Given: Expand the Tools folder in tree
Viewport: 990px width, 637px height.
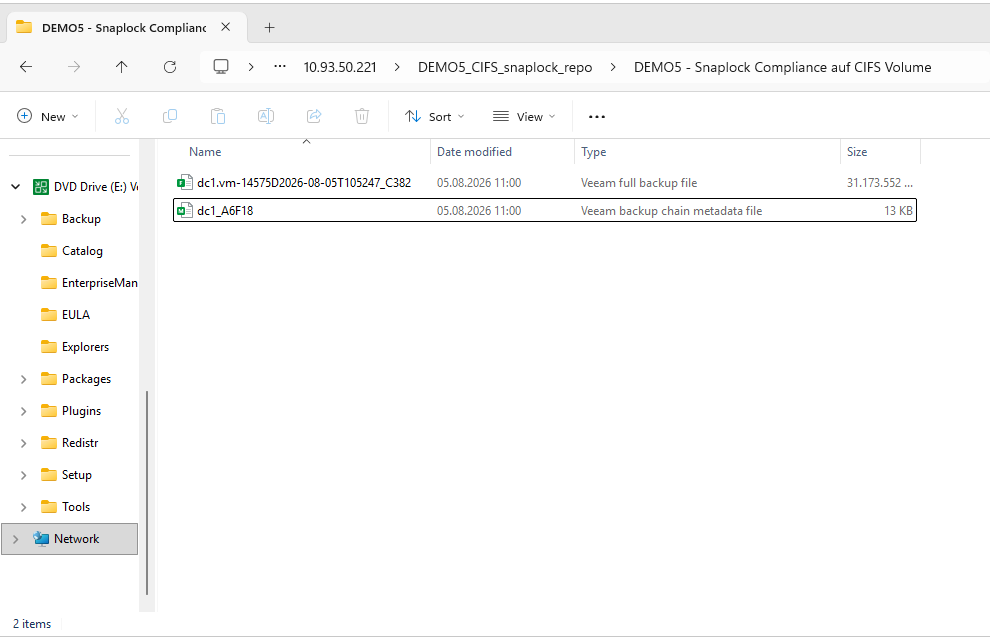Looking at the screenshot, I should coord(23,507).
